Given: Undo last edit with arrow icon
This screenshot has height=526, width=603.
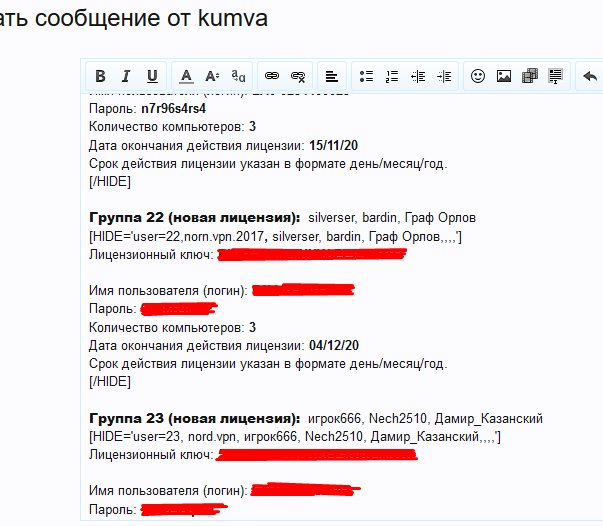Looking at the screenshot, I should 590,76.
